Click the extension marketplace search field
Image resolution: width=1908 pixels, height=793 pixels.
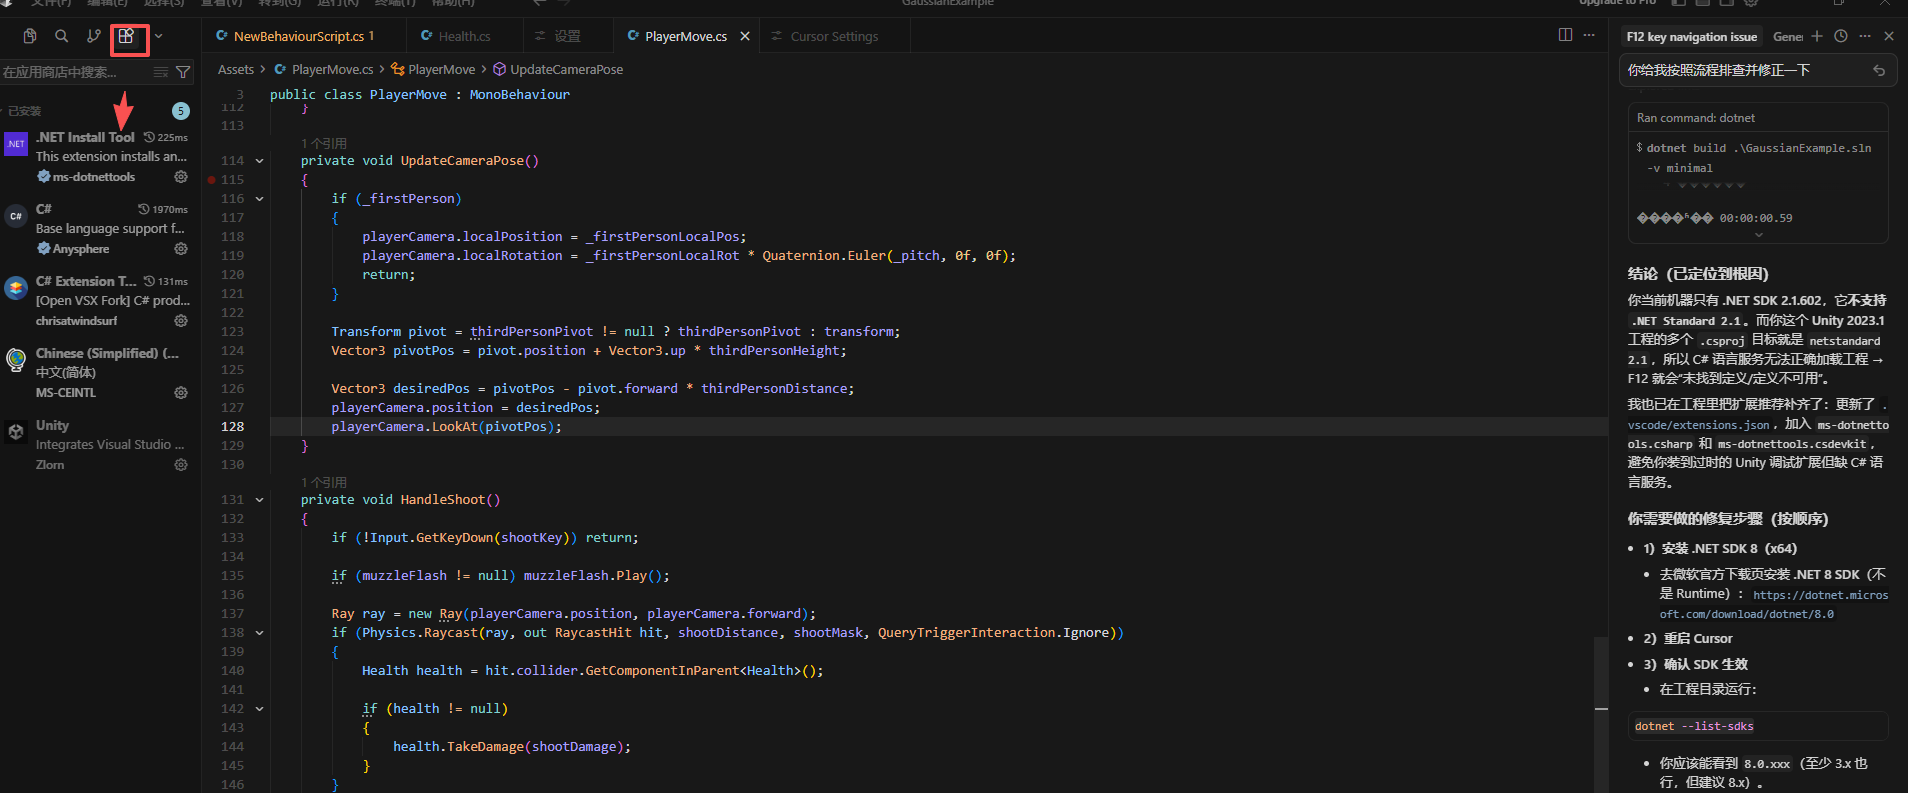point(75,72)
